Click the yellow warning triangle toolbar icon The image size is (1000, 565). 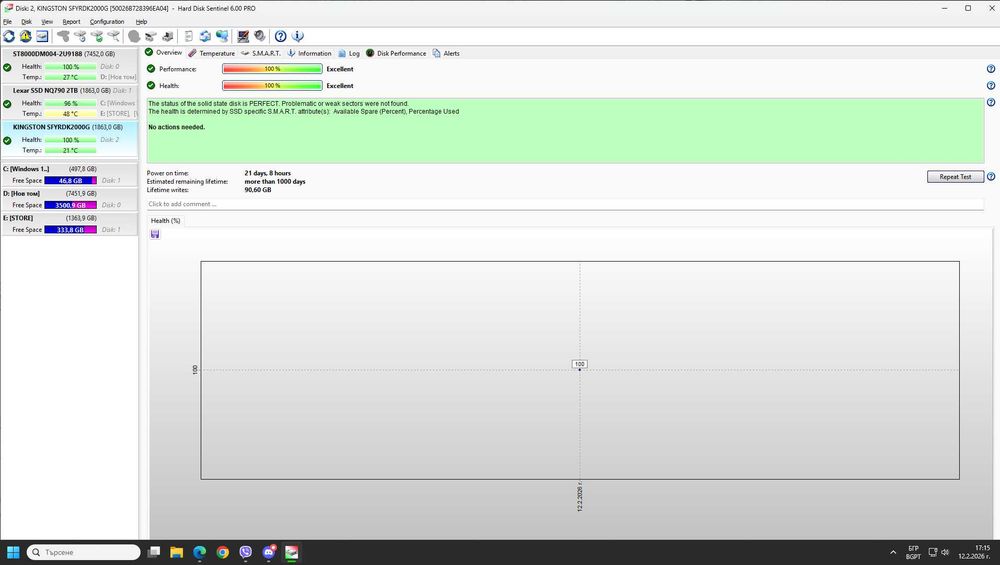click(x=26, y=36)
